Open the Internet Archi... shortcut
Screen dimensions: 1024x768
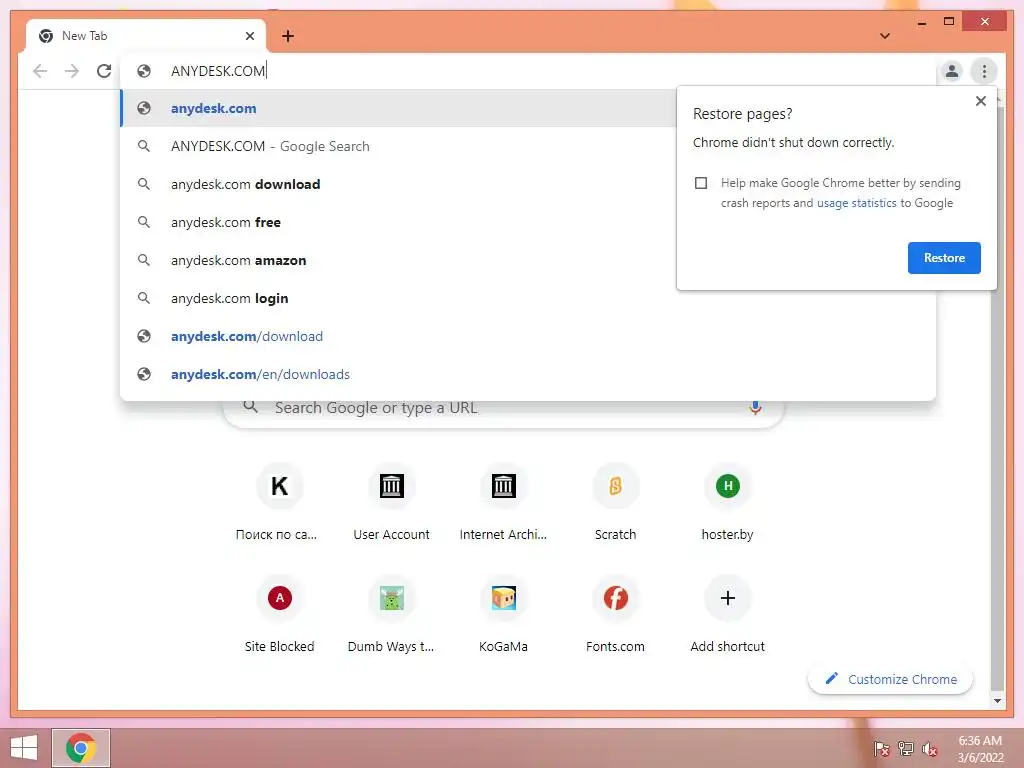click(504, 504)
